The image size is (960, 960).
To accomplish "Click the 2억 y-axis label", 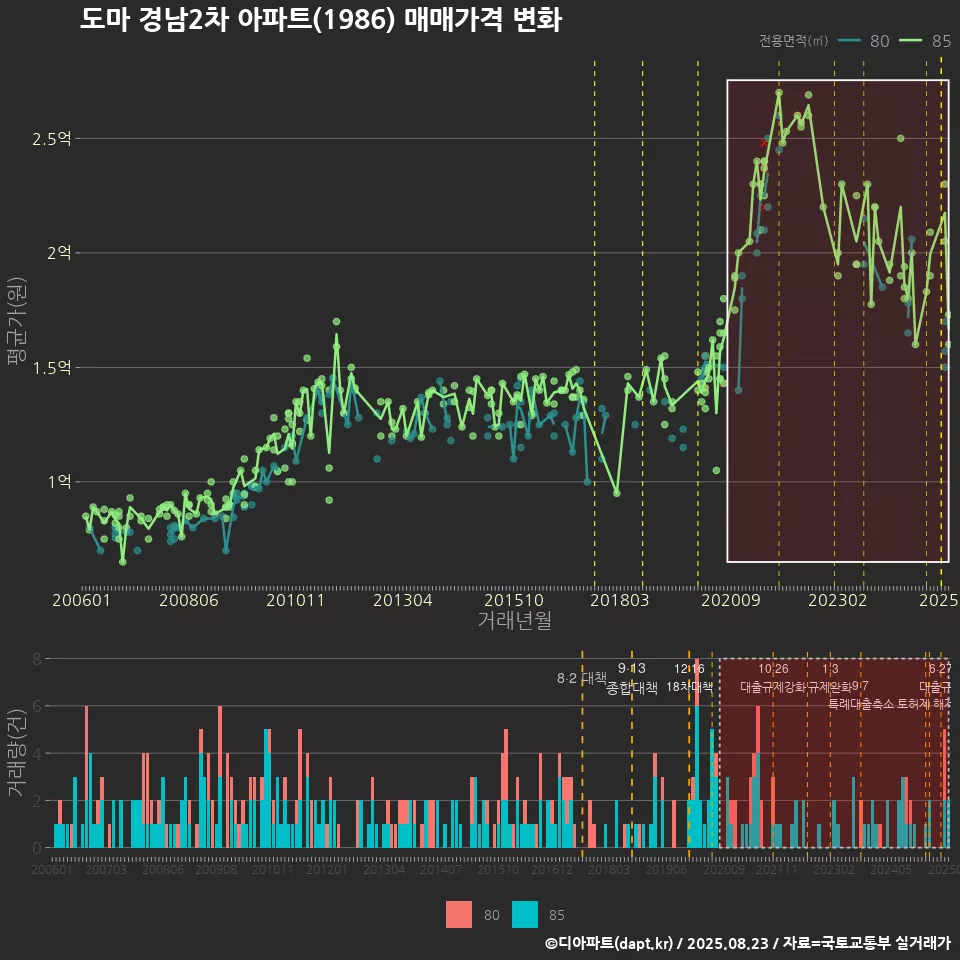I will coord(59,252).
